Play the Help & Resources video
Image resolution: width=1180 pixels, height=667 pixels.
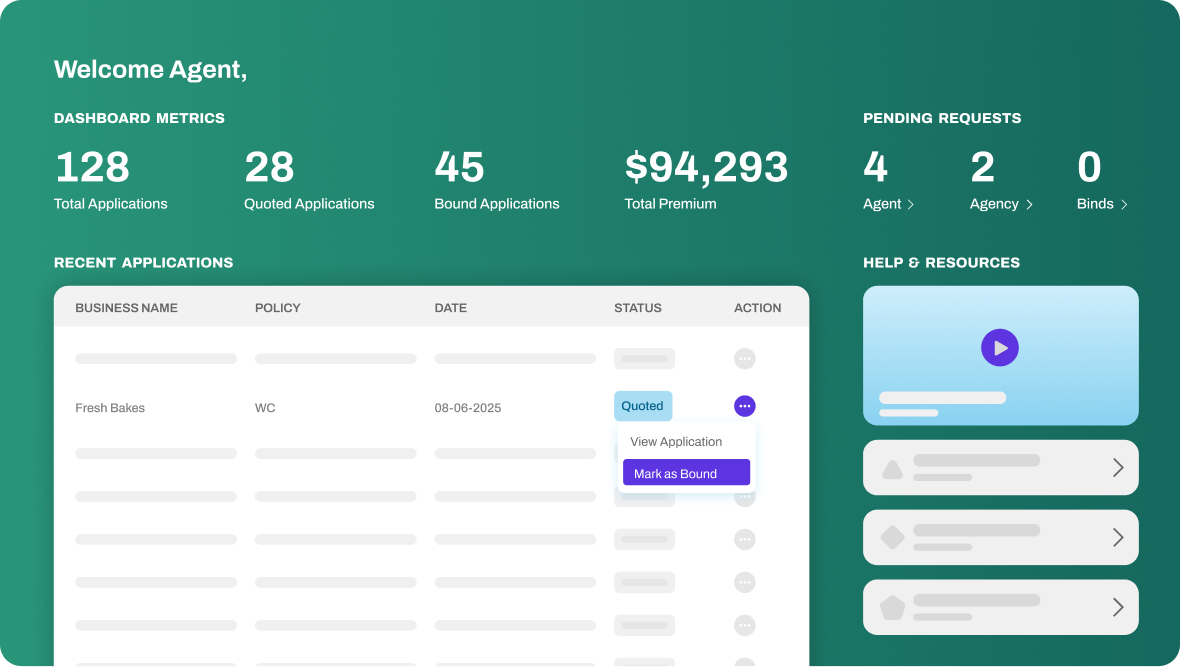click(999, 348)
